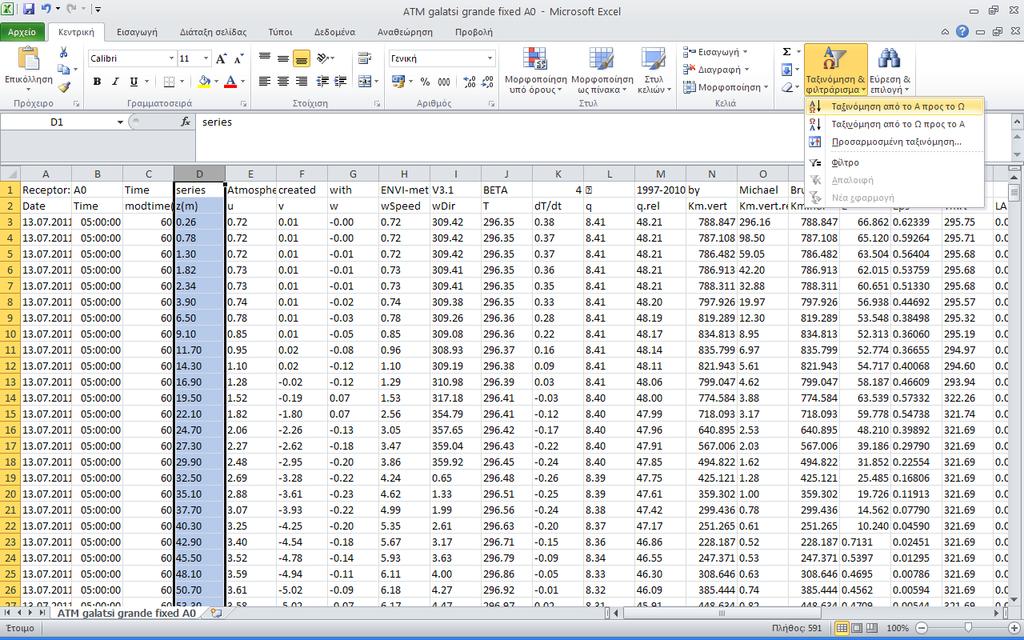Click the zoom slider handle

click(967, 628)
